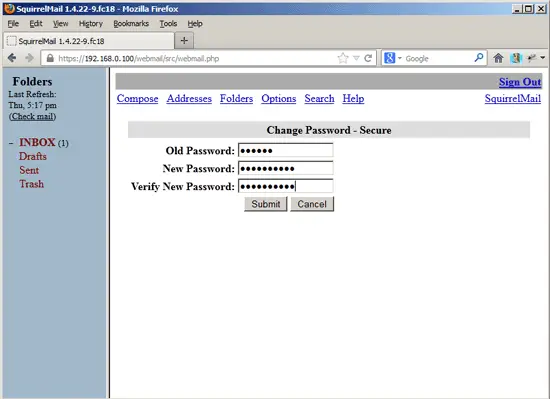Click the Change Password - Secure heading
The height and width of the screenshot is (399, 550).
[x=329, y=130]
